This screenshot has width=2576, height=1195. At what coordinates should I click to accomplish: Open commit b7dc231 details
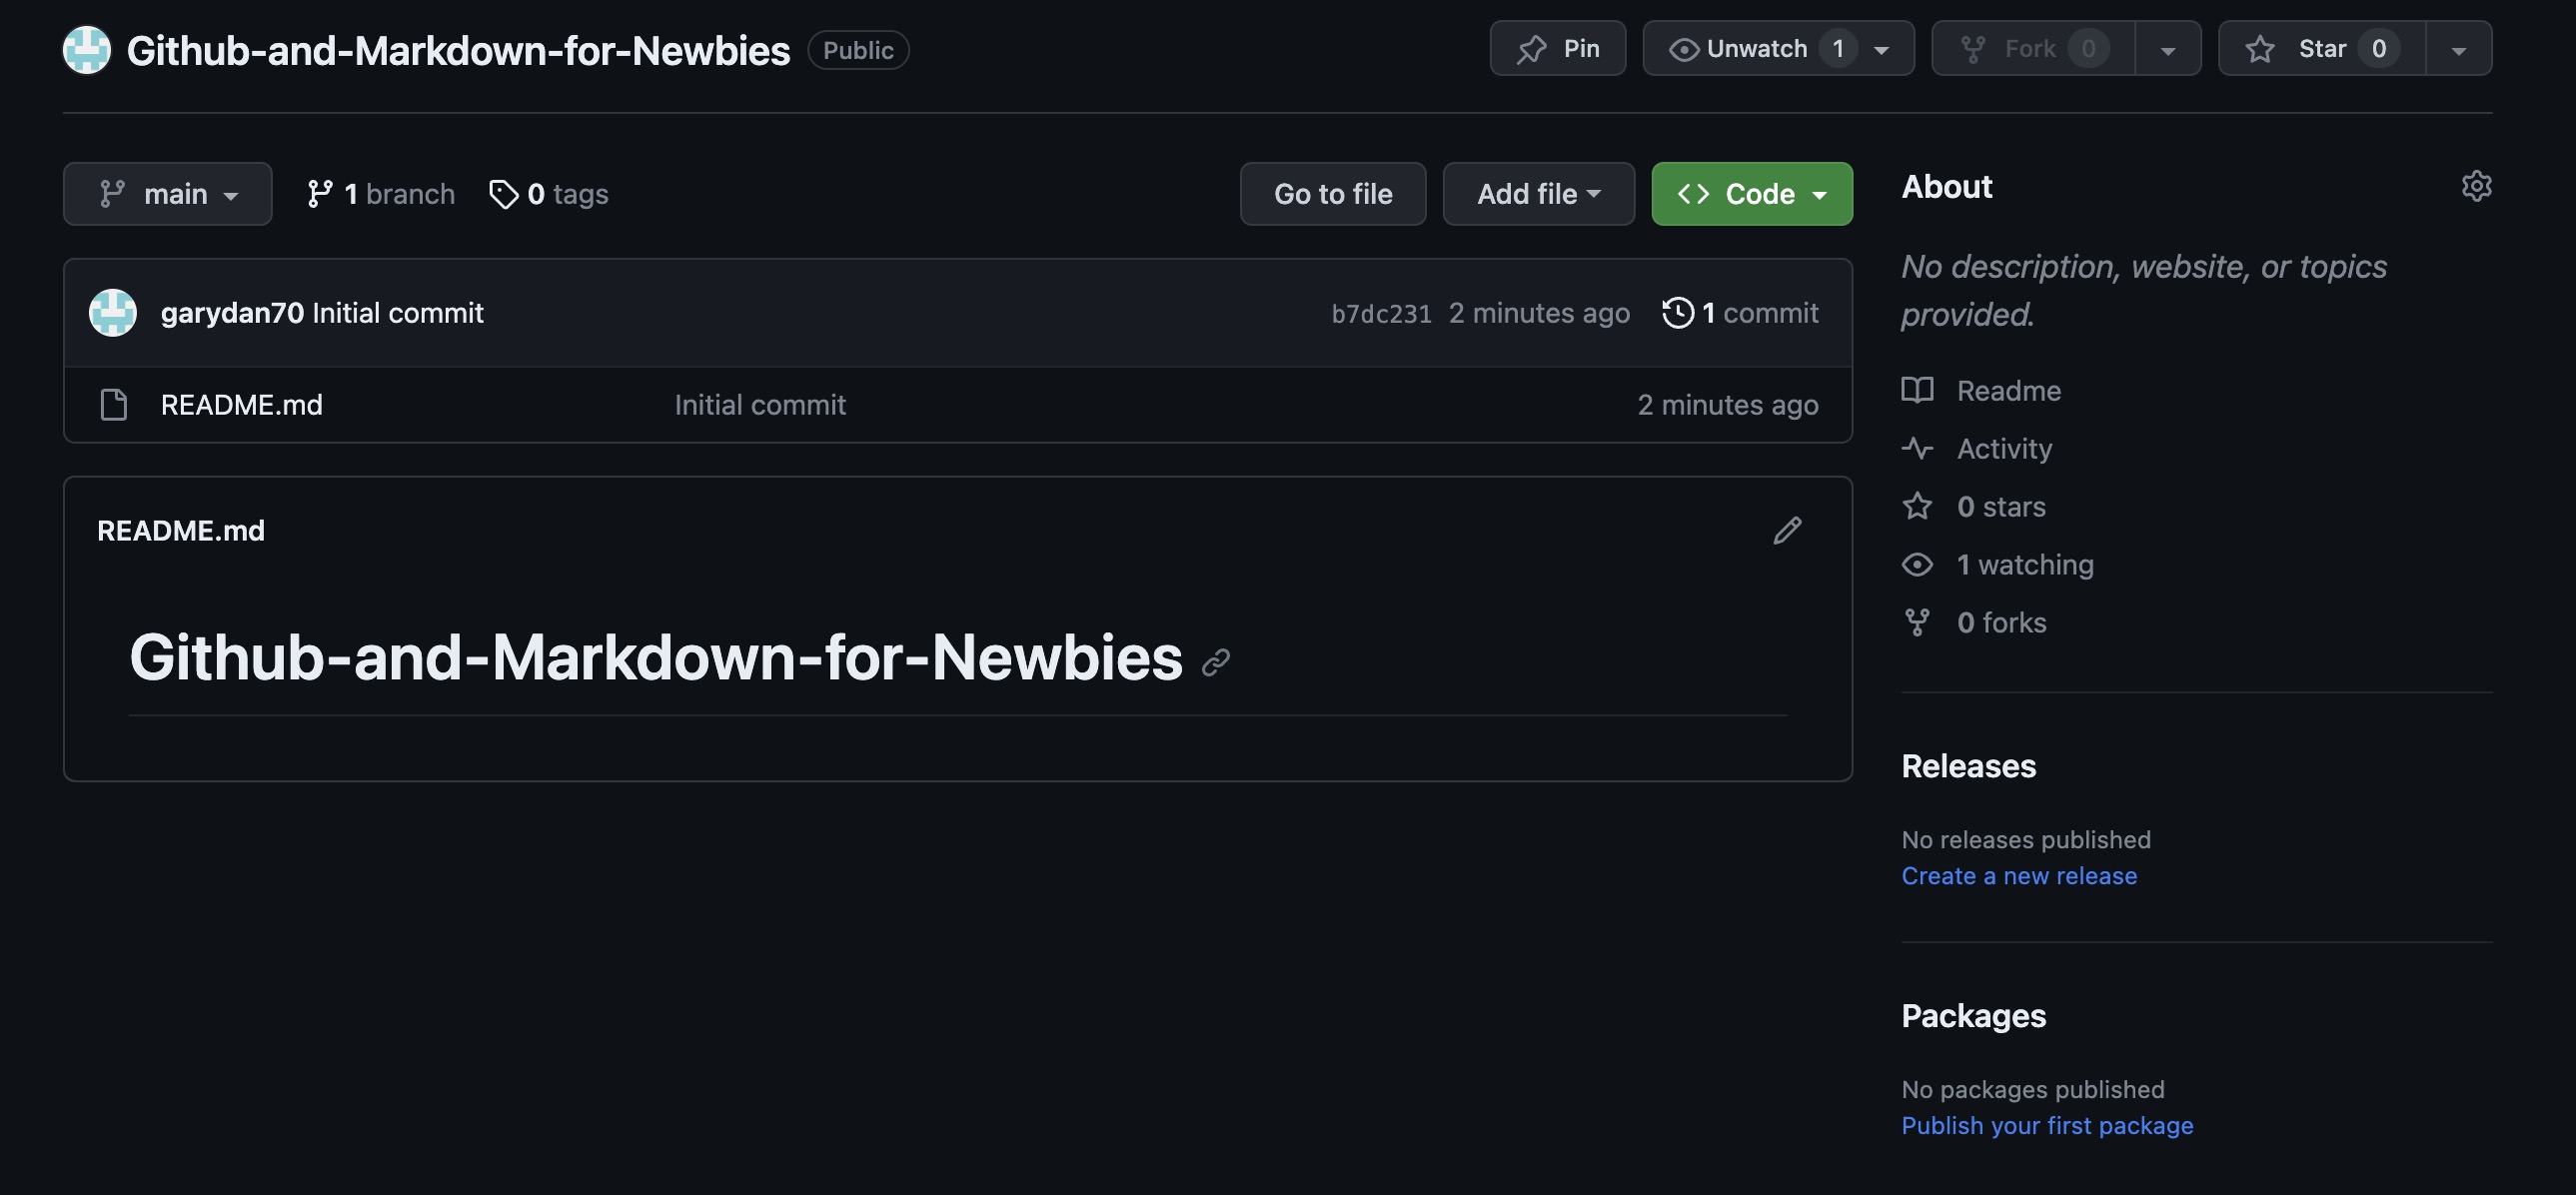tap(1382, 312)
